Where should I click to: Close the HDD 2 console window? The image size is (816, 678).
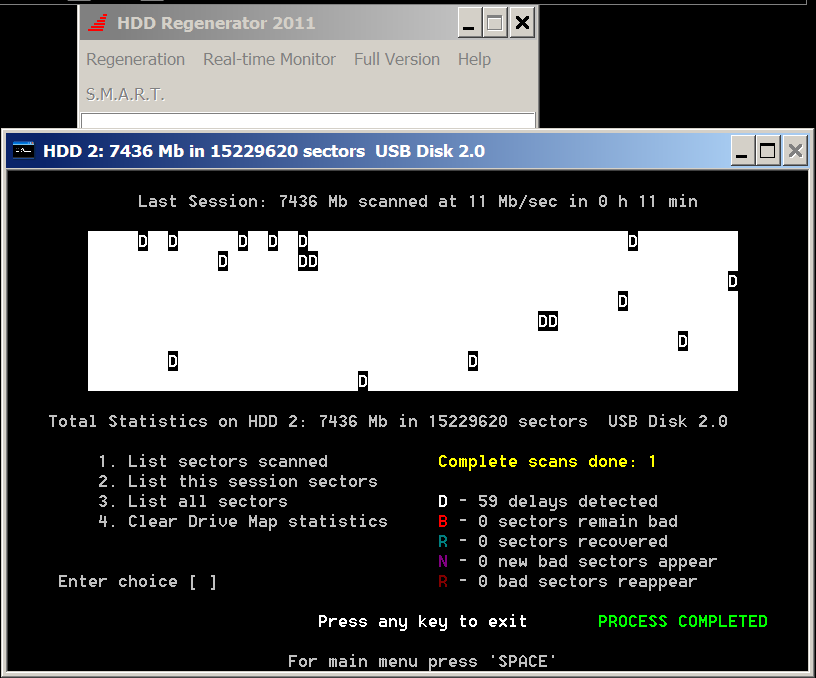point(795,151)
